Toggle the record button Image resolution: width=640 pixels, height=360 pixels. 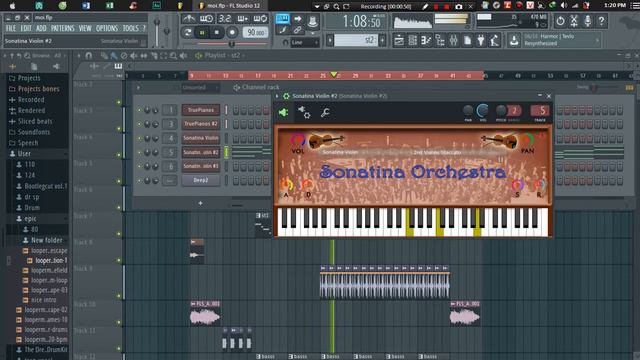[232, 32]
